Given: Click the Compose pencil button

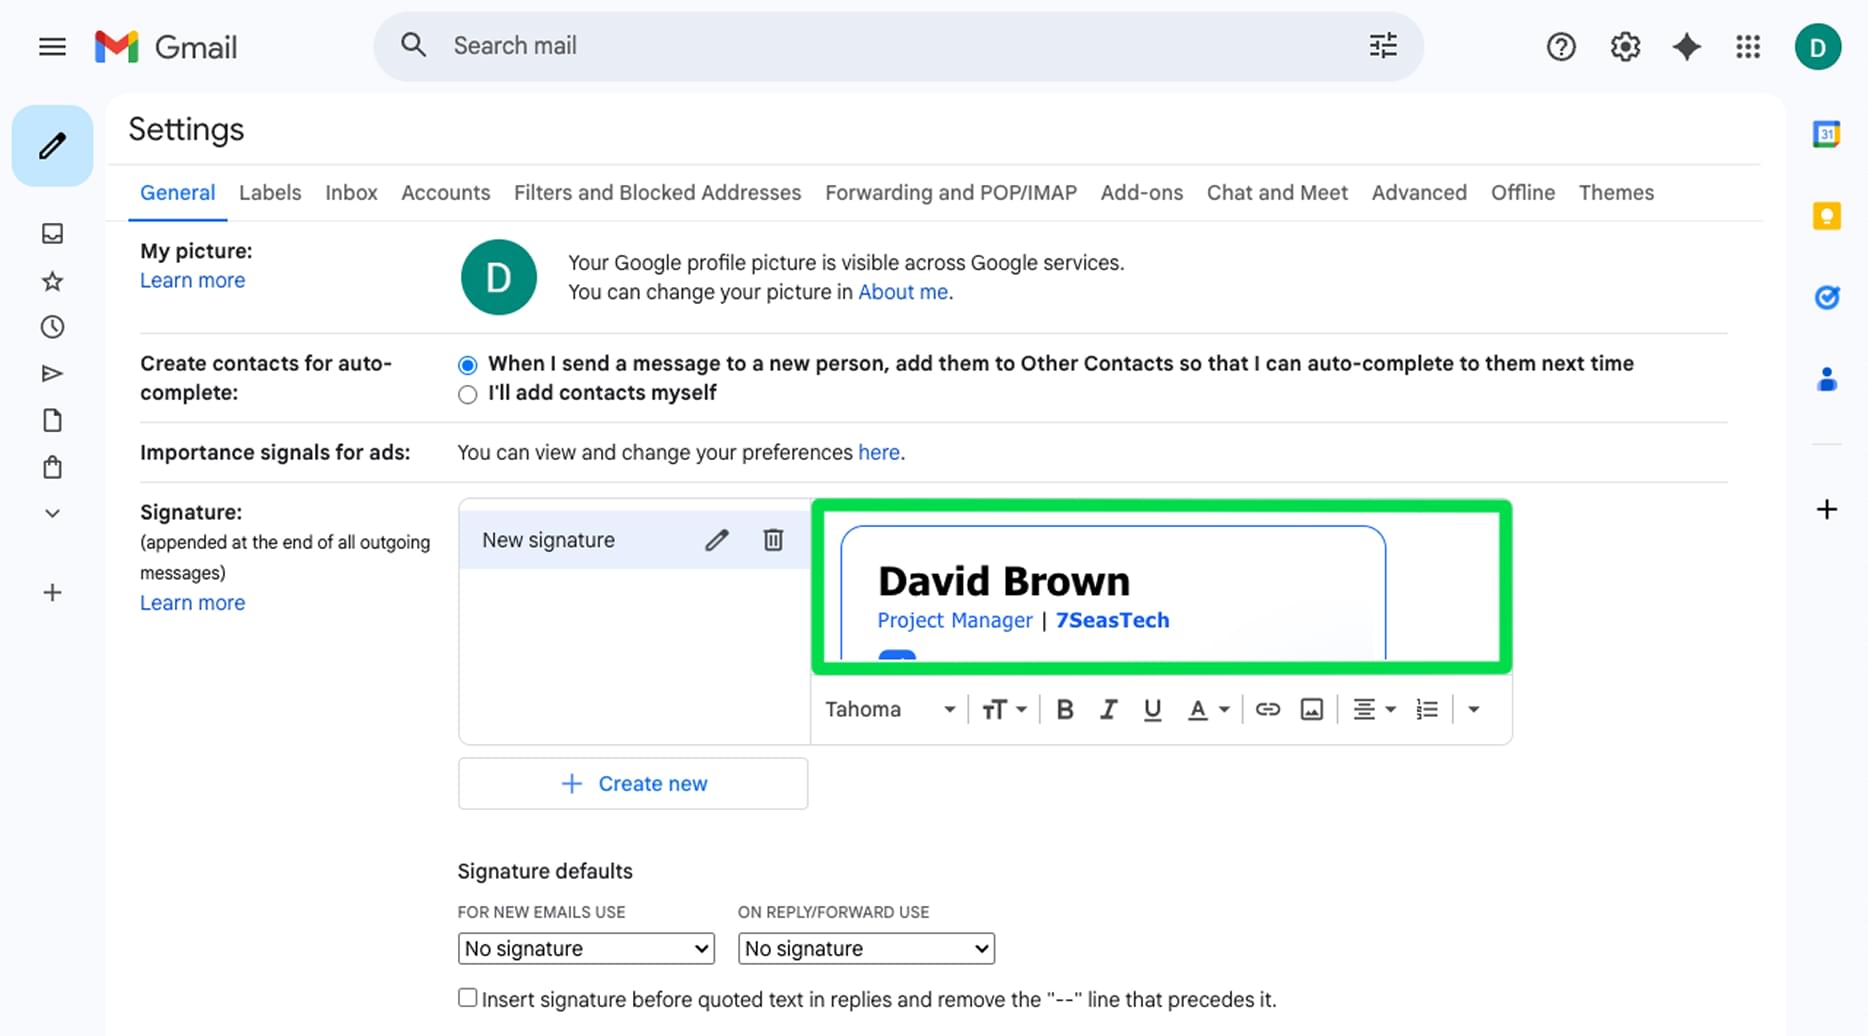Looking at the screenshot, I should 52,146.
